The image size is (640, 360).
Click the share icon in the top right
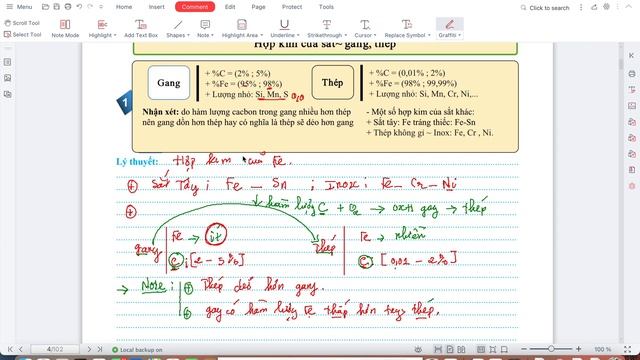[x=594, y=7]
